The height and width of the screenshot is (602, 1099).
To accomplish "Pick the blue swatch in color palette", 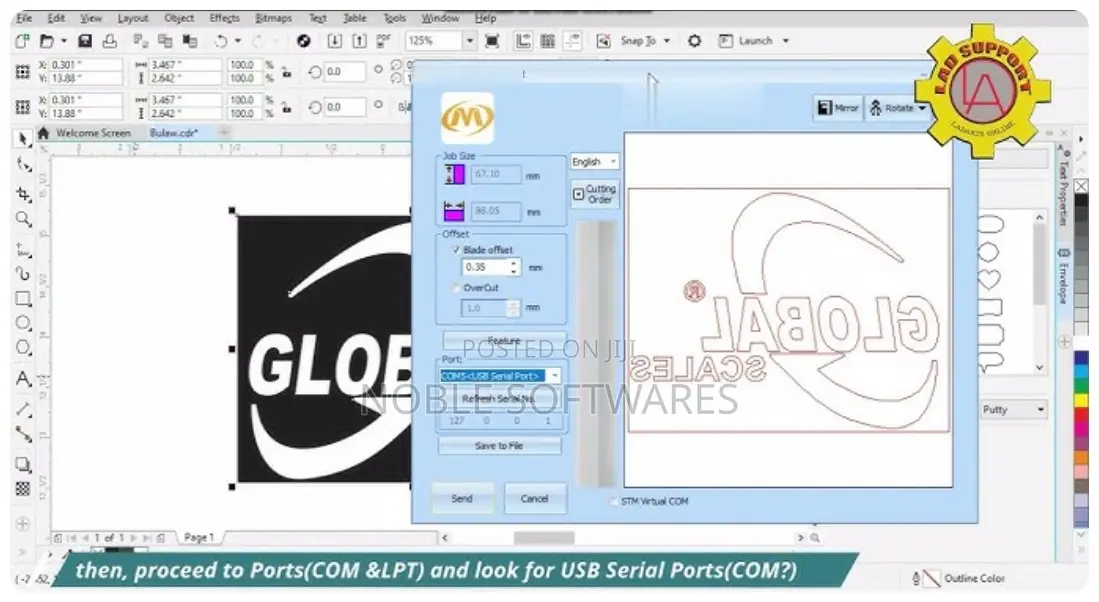I will [1081, 358].
